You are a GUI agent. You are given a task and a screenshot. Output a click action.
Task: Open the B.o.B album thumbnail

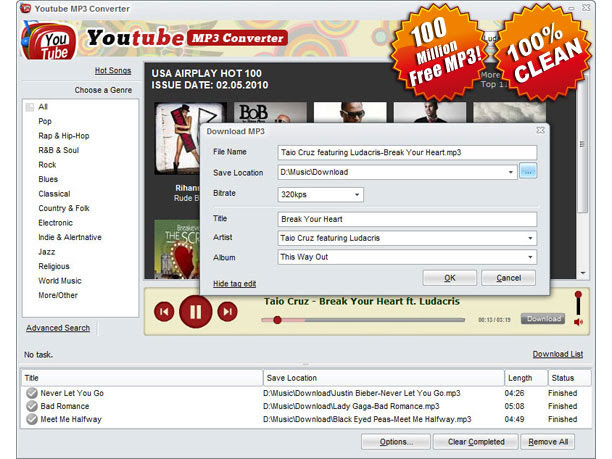point(270,113)
